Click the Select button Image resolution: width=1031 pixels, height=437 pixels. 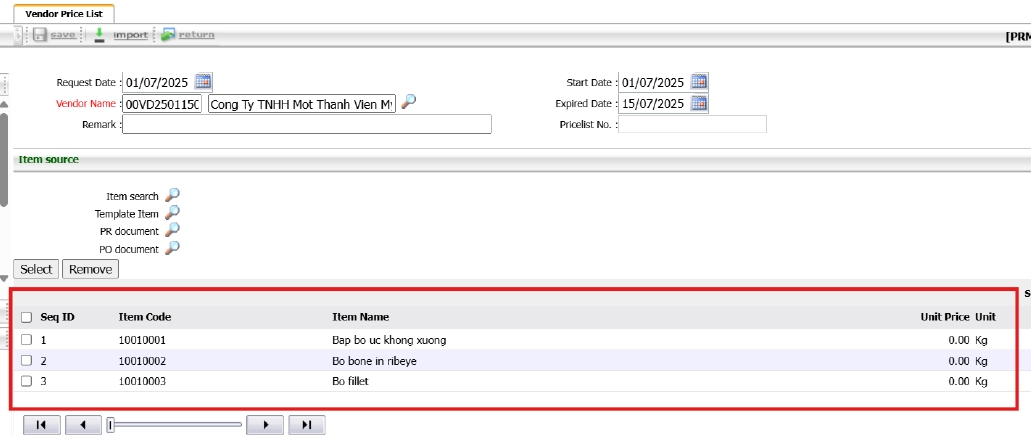pyautogui.click(x=36, y=269)
